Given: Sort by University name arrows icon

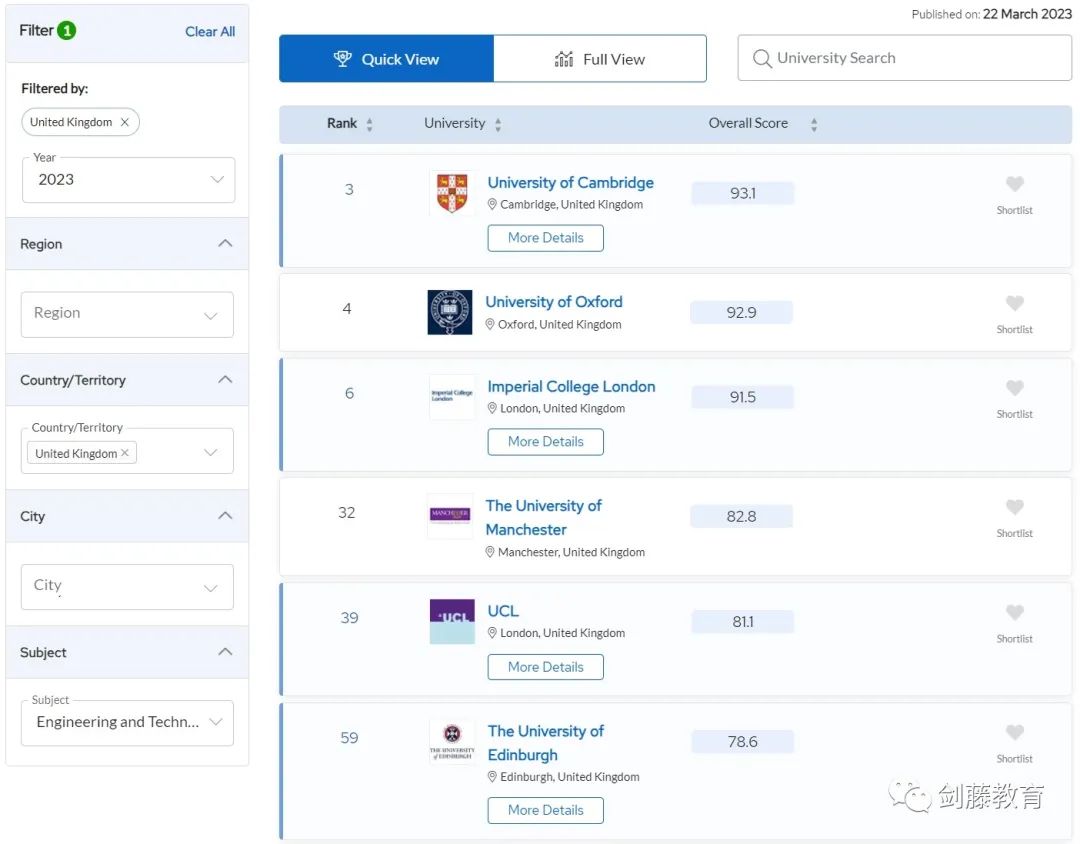Looking at the screenshot, I should click(x=498, y=124).
